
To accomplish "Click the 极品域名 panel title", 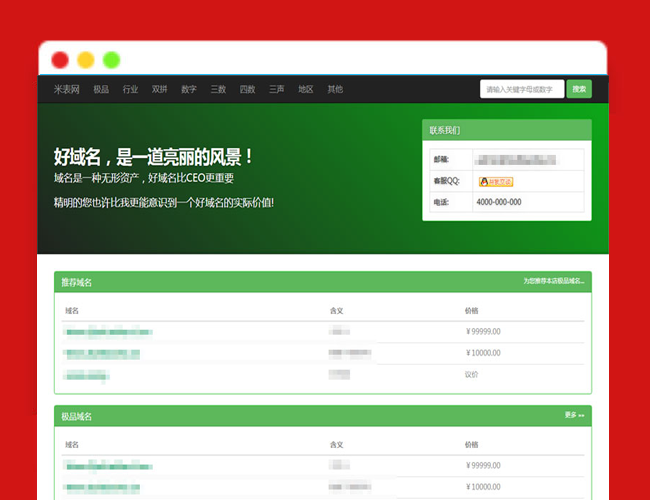I will click(x=76, y=417).
